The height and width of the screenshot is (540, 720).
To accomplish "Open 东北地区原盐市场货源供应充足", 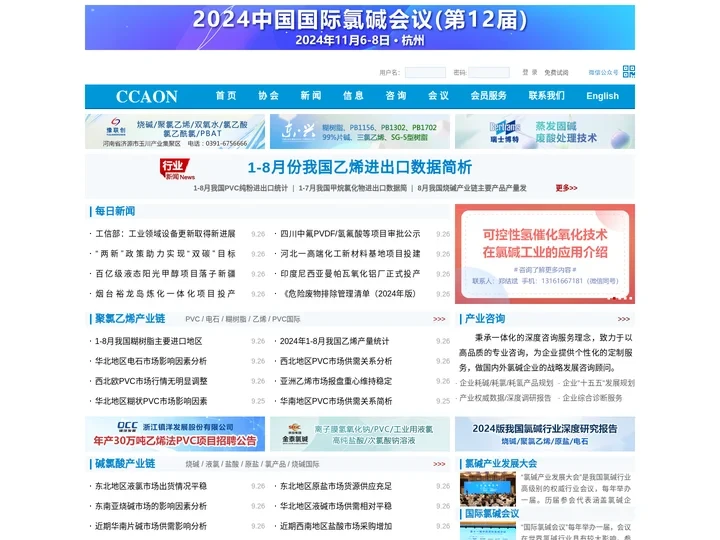I will point(336,486).
